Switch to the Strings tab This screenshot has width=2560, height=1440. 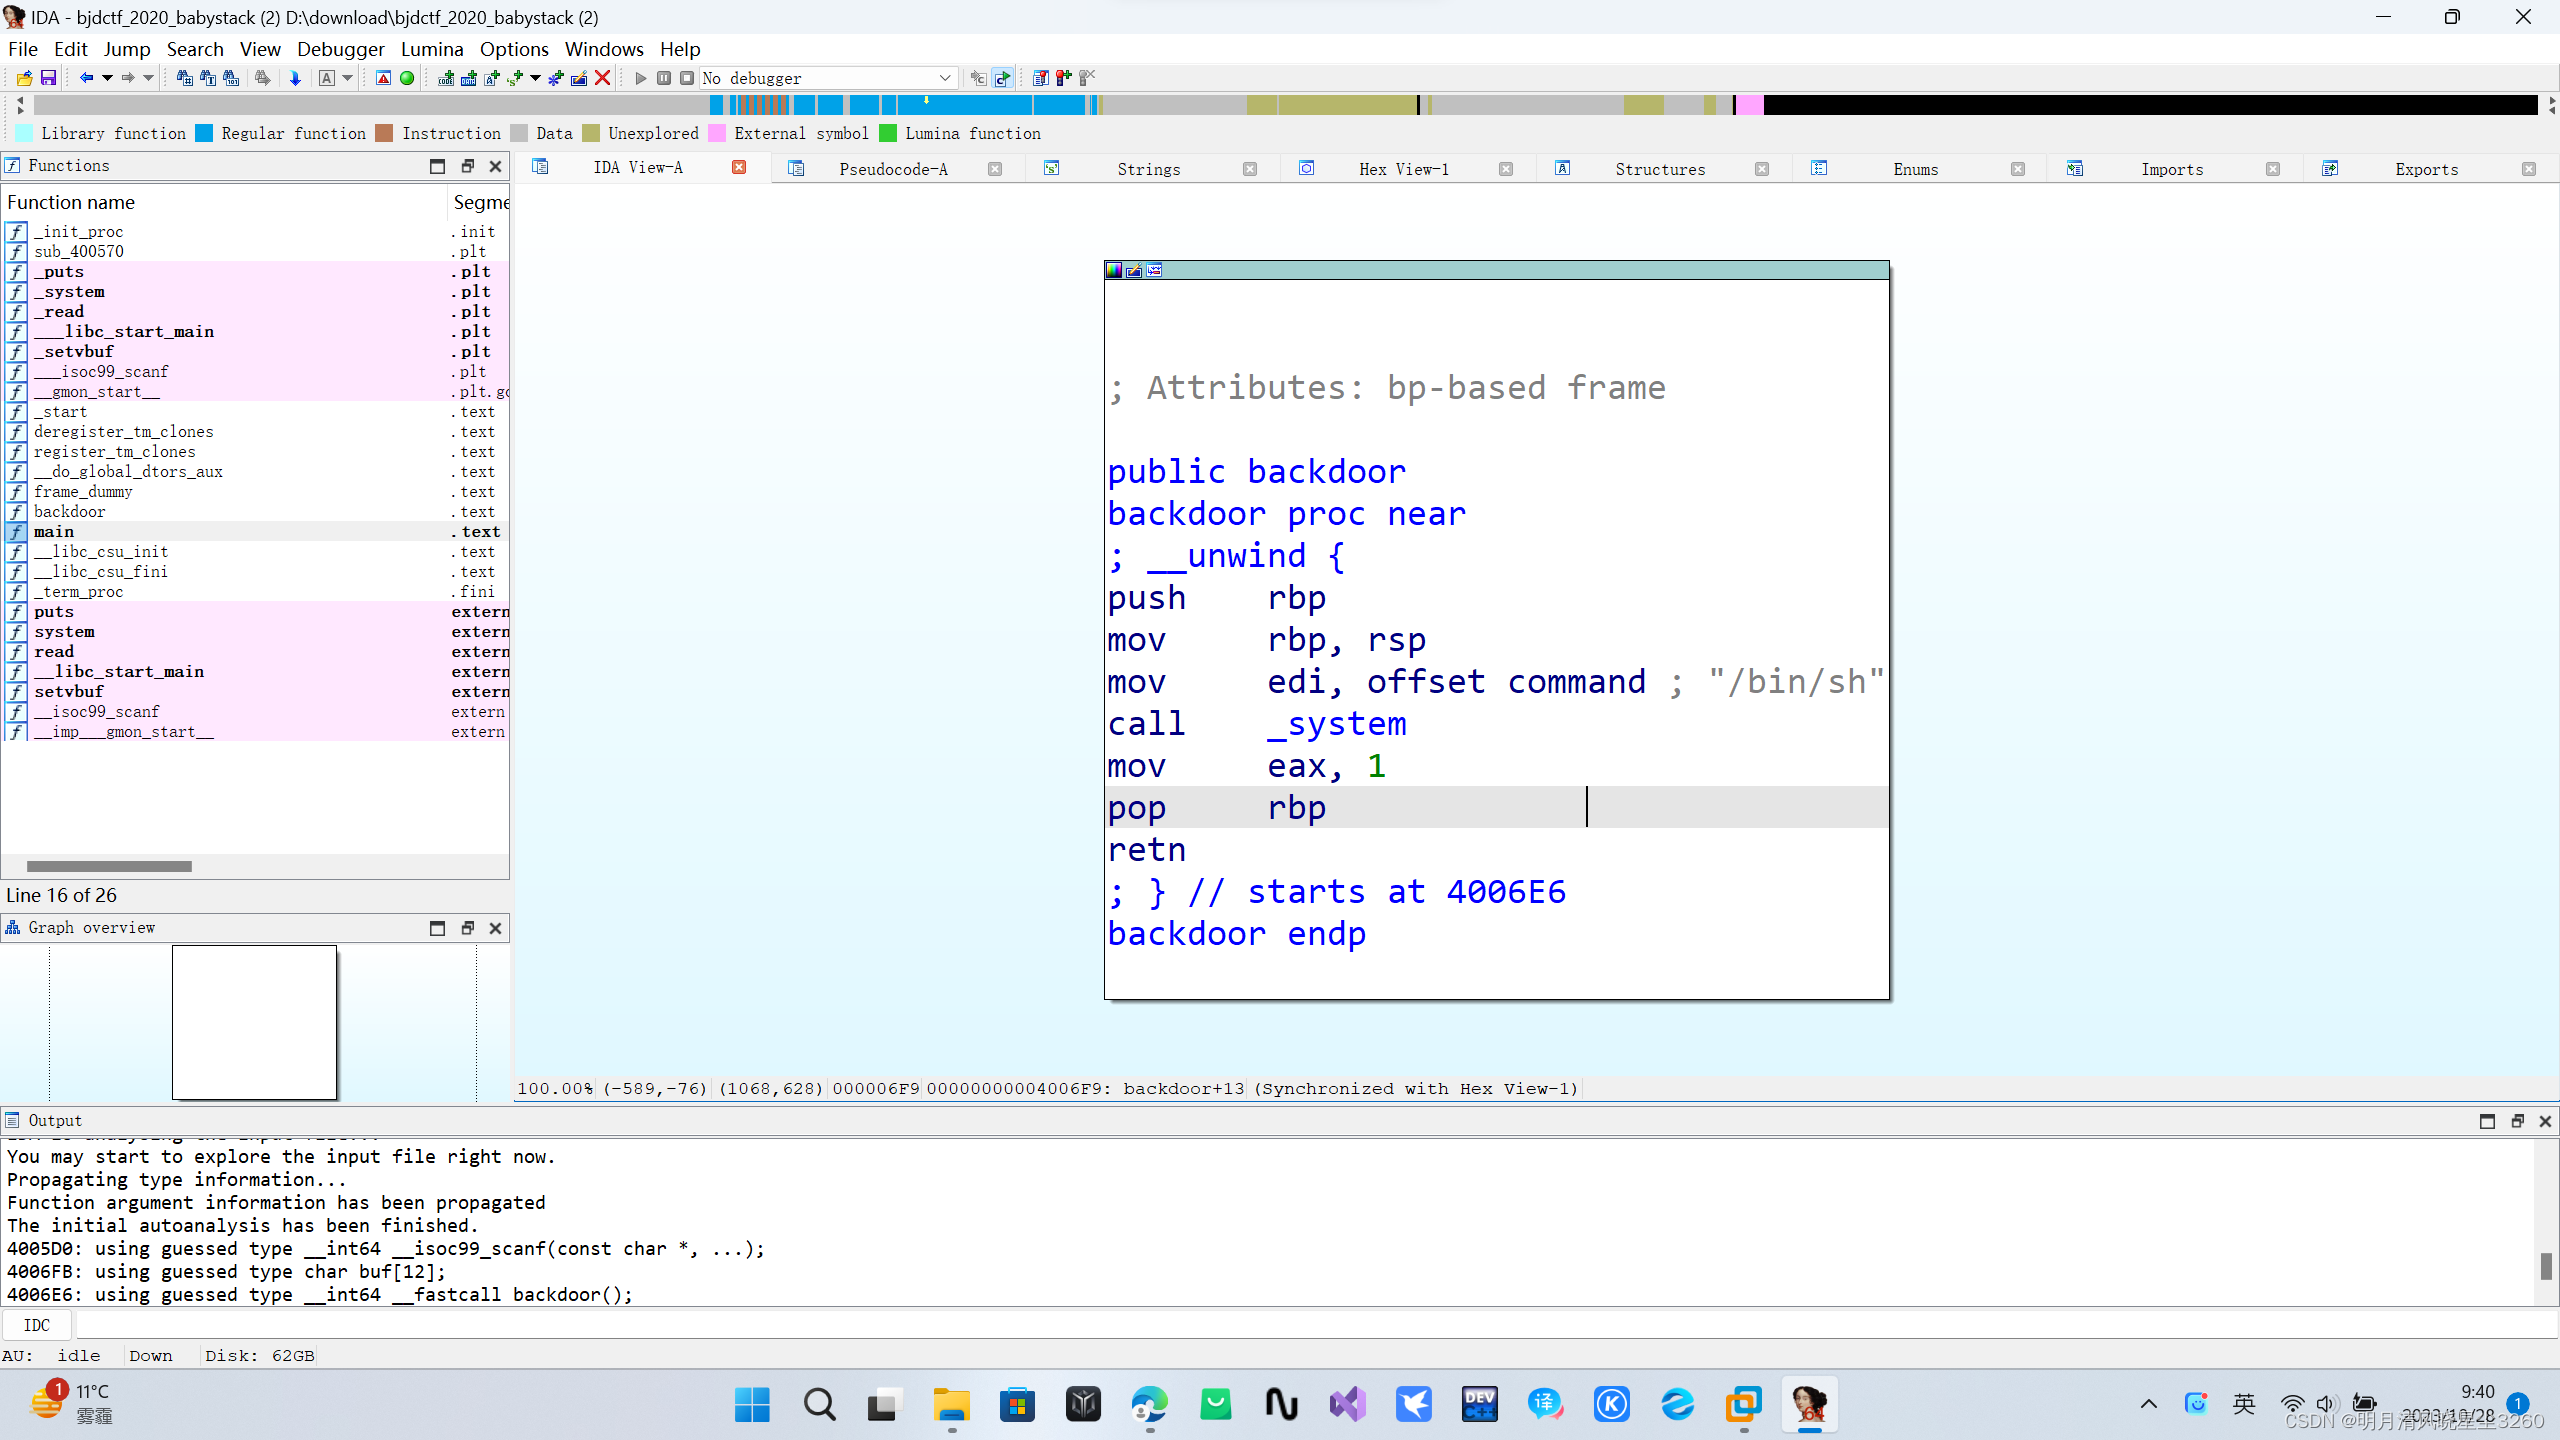coord(1148,169)
